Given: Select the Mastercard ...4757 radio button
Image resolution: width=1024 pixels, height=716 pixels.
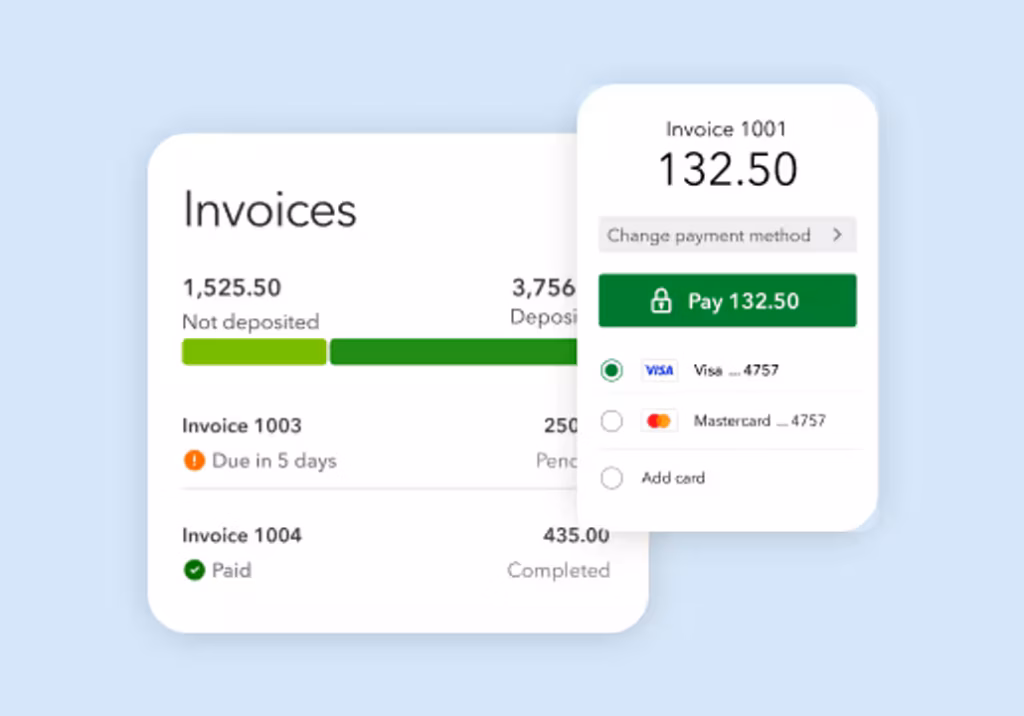Looking at the screenshot, I should [611, 421].
